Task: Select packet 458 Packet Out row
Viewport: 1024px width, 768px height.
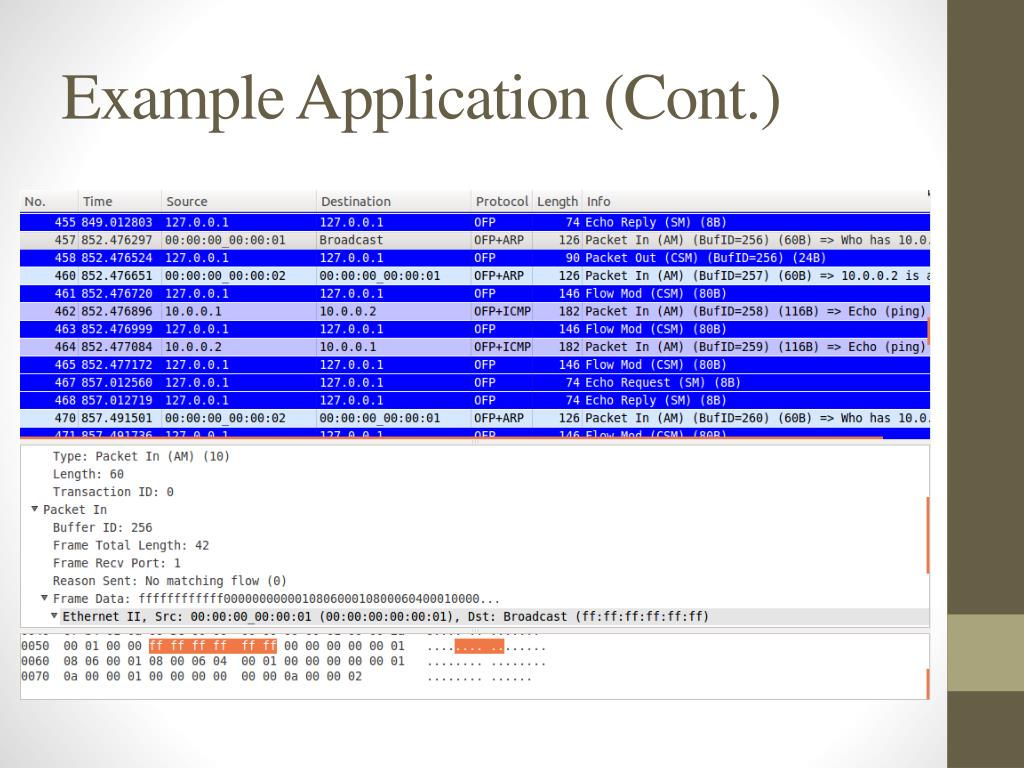Action: pos(475,257)
